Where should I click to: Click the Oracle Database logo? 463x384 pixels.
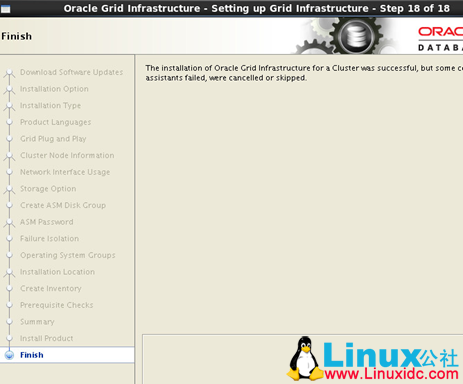pyautogui.click(x=440, y=39)
